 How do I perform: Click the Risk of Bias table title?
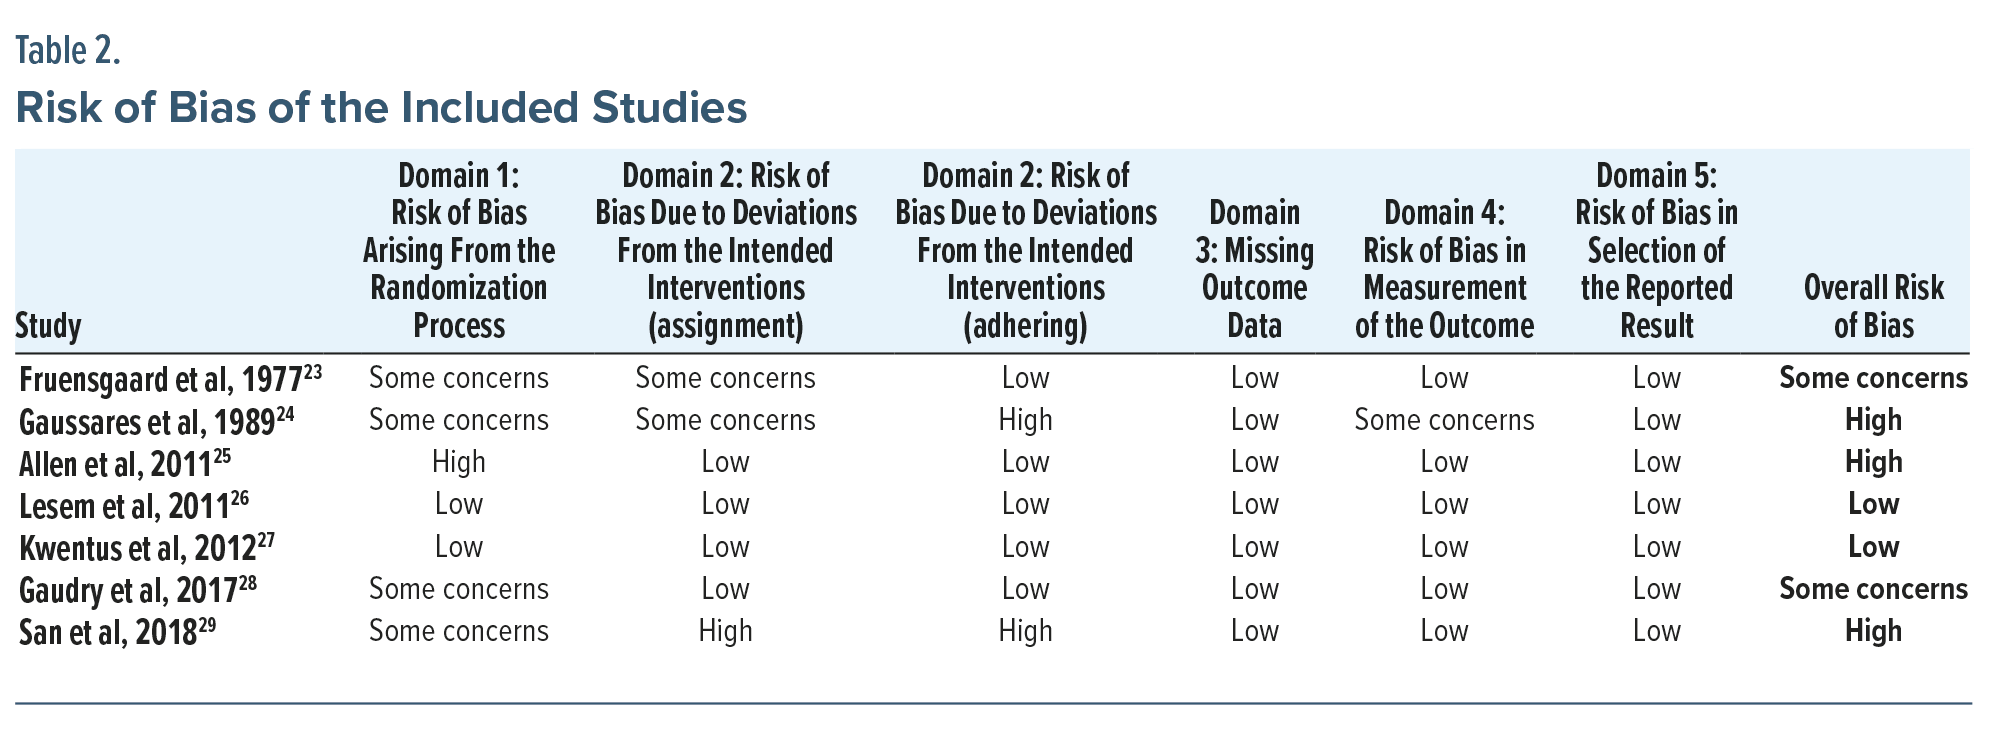point(381,107)
